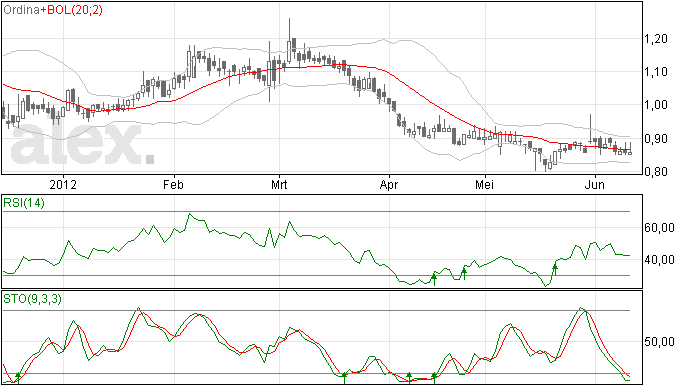
Task: Click the RSI buy arrow in late May
Action: (x=555, y=269)
